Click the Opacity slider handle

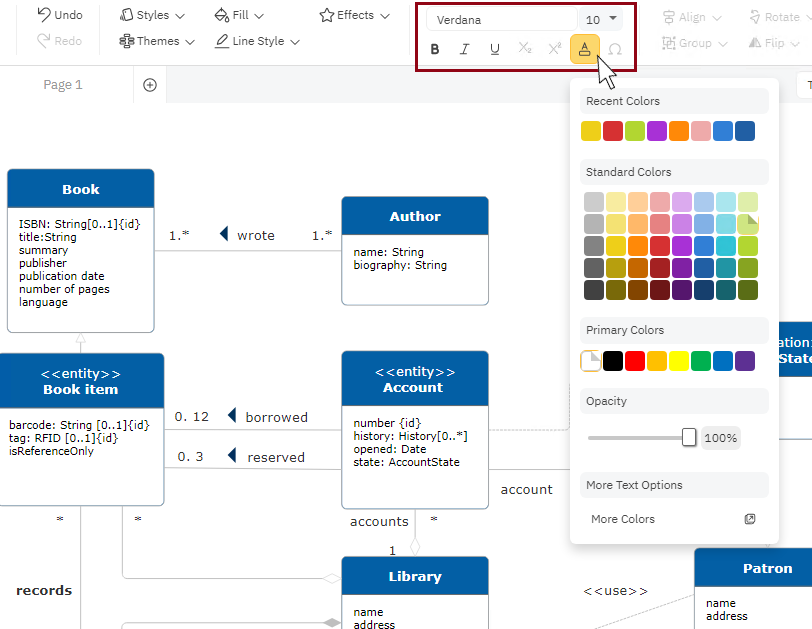[x=689, y=437]
